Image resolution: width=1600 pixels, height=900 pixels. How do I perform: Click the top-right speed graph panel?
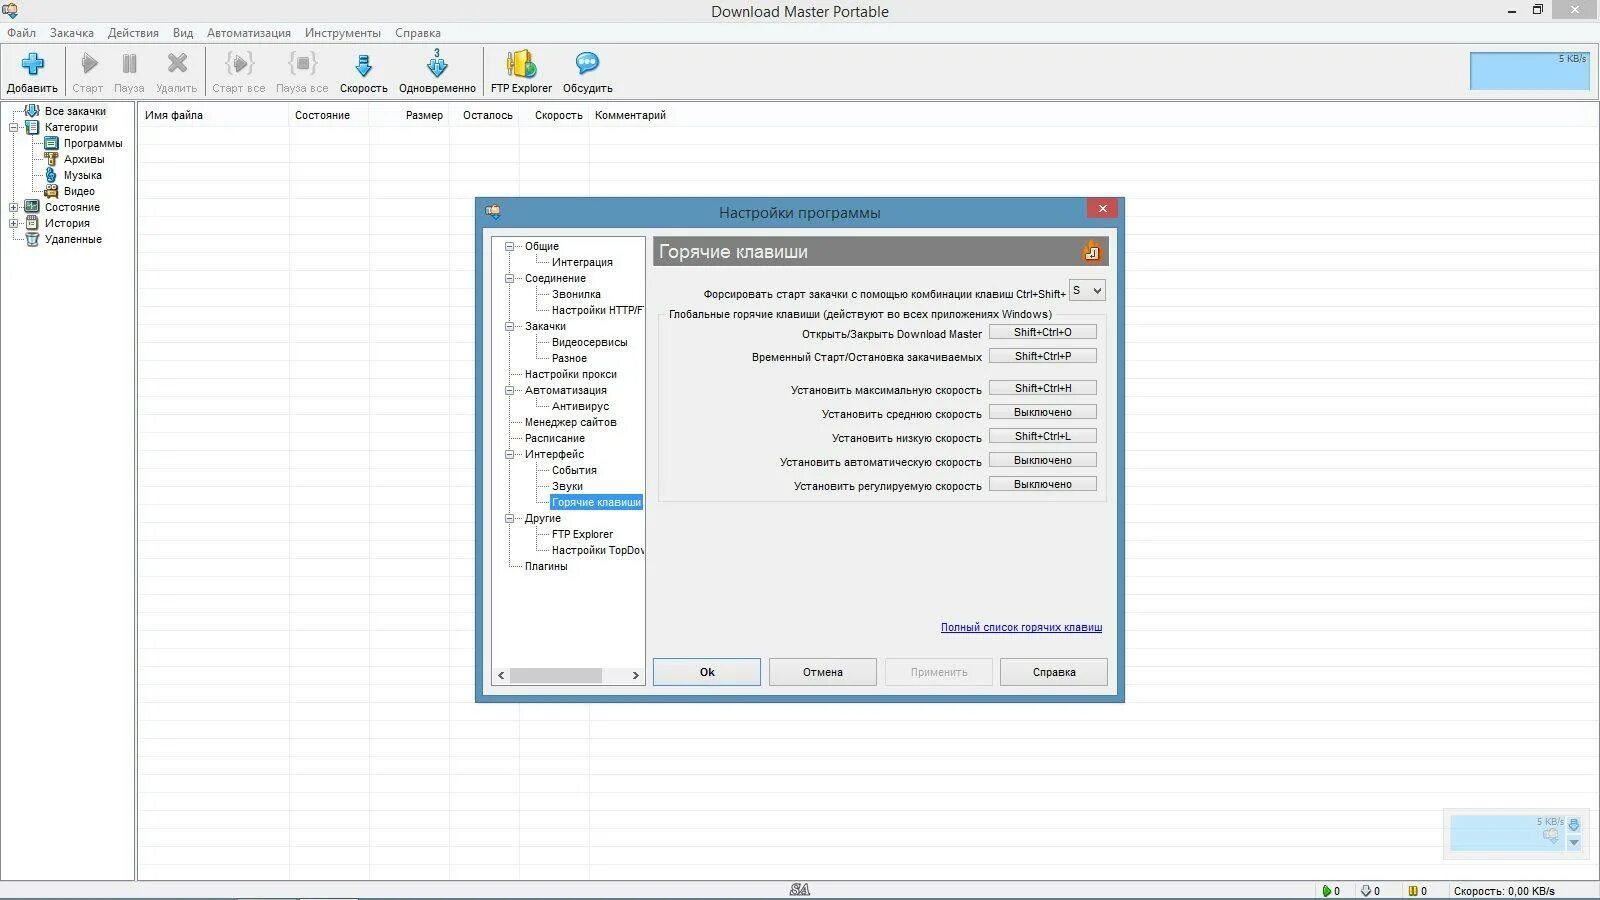click(1529, 71)
